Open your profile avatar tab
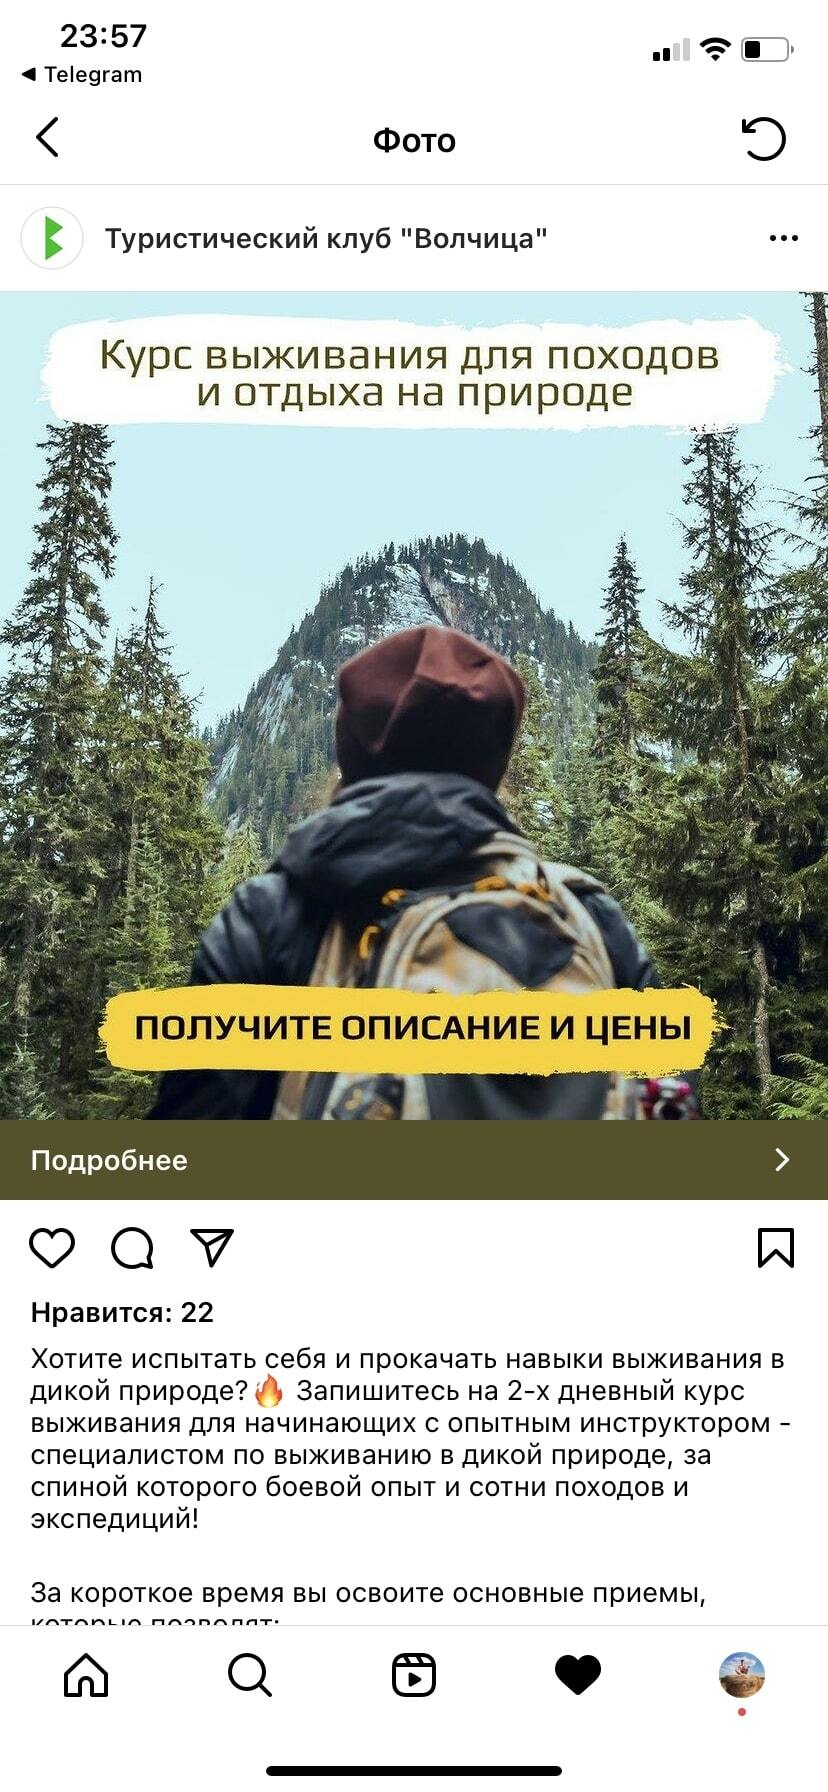This screenshot has height=1792, width=828. (x=742, y=1675)
